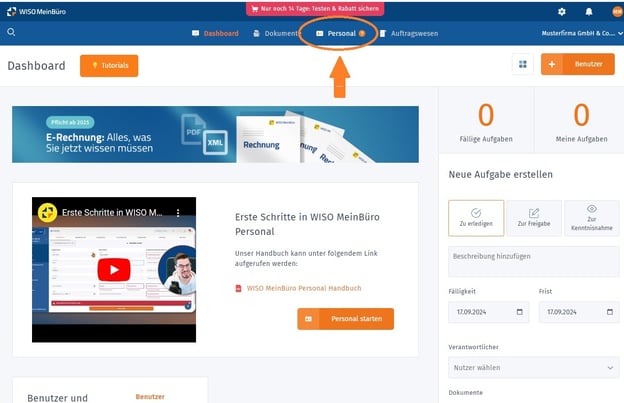This screenshot has width=624, height=403.
Task: Play the 'Erste Schritte' YouTube video
Action: [x=114, y=270]
